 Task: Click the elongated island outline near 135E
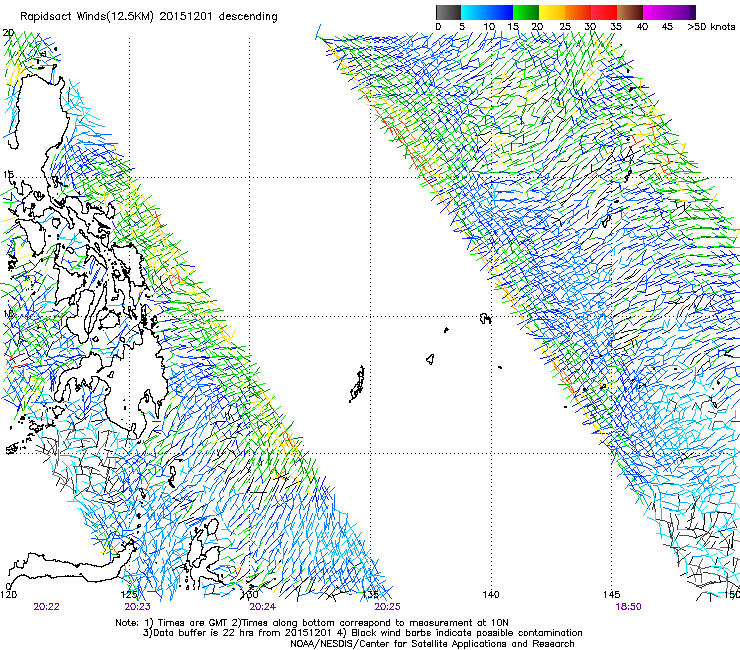coord(357,384)
